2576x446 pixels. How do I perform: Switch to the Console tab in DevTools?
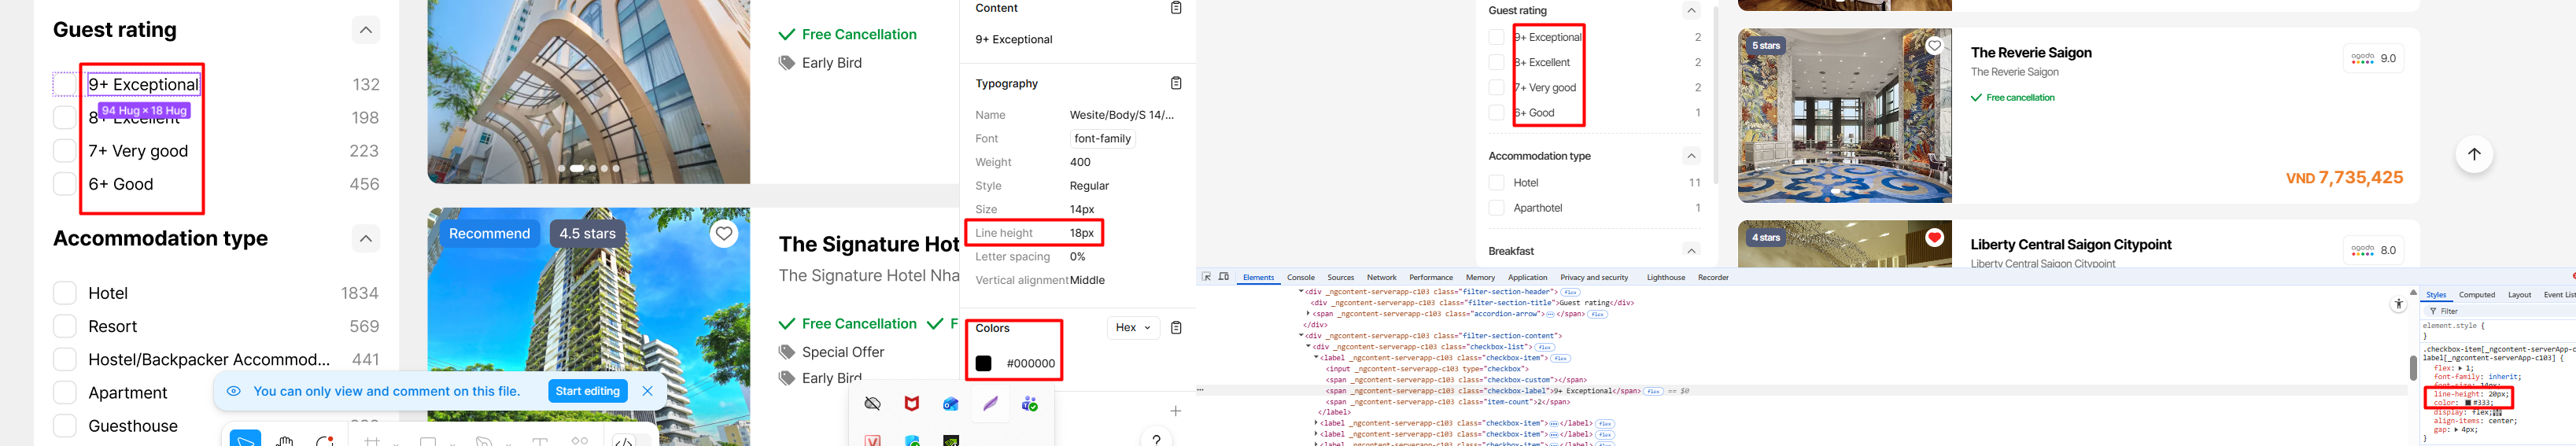(x=1300, y=278)
